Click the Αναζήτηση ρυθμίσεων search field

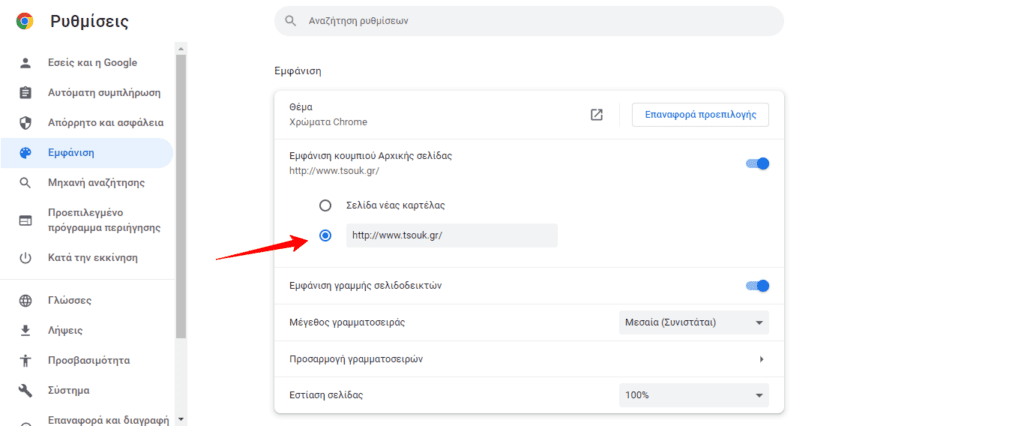pyautogui.click(x=528, y=21)
